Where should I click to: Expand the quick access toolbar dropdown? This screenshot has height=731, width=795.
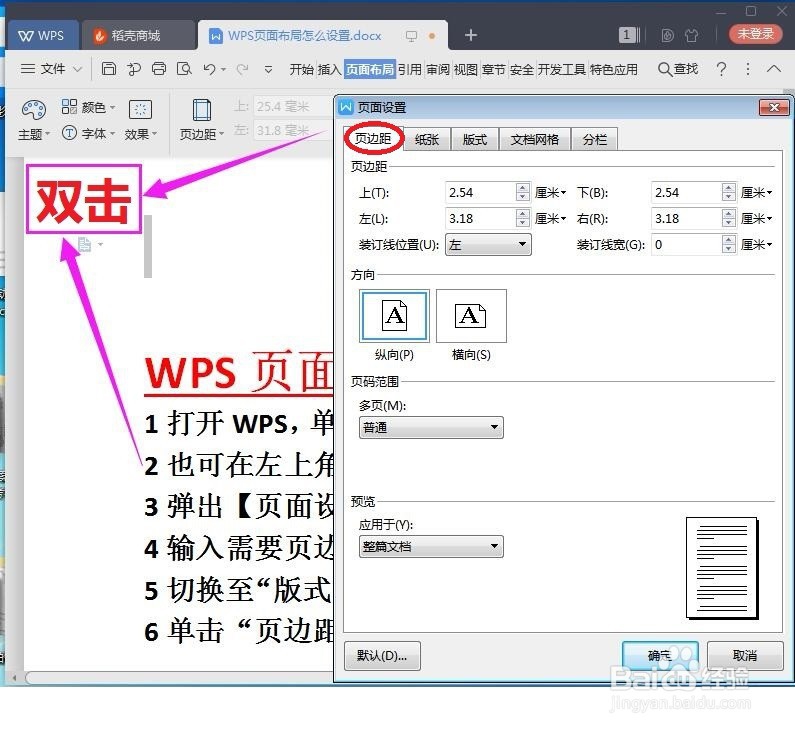click(268, 69)
